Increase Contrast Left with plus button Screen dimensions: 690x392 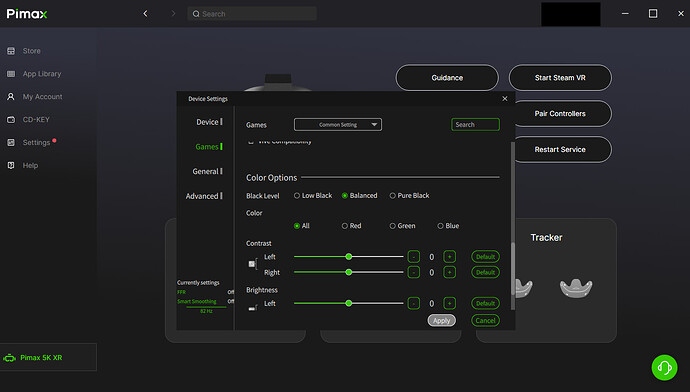tap(449, 256)
